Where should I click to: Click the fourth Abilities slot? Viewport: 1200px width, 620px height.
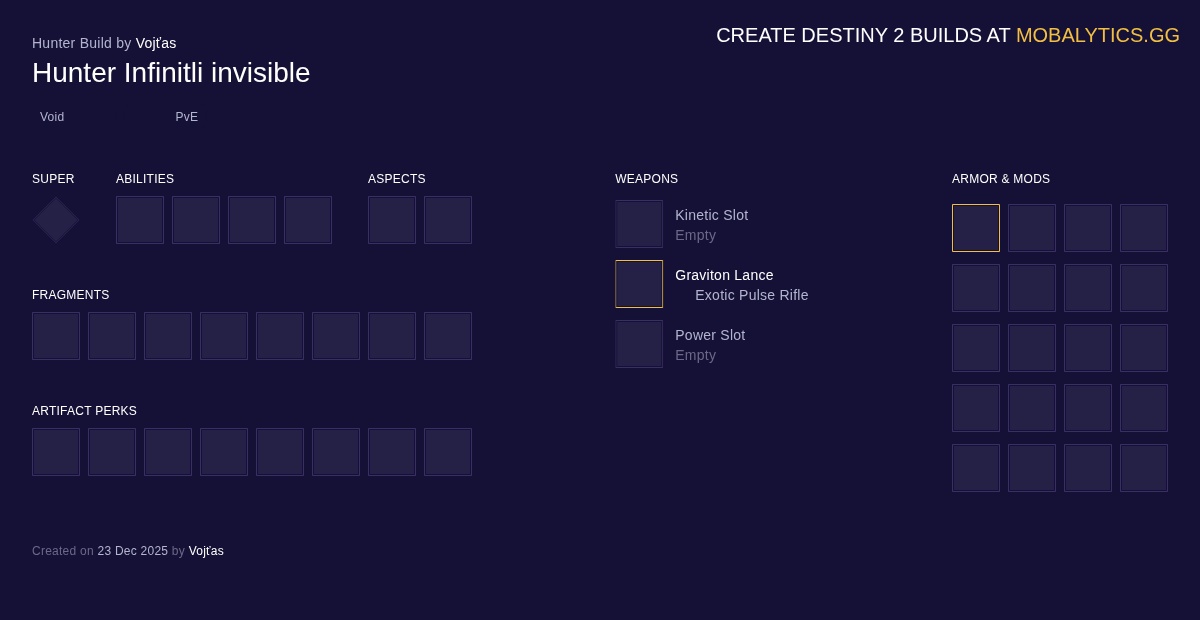point(308,220)
